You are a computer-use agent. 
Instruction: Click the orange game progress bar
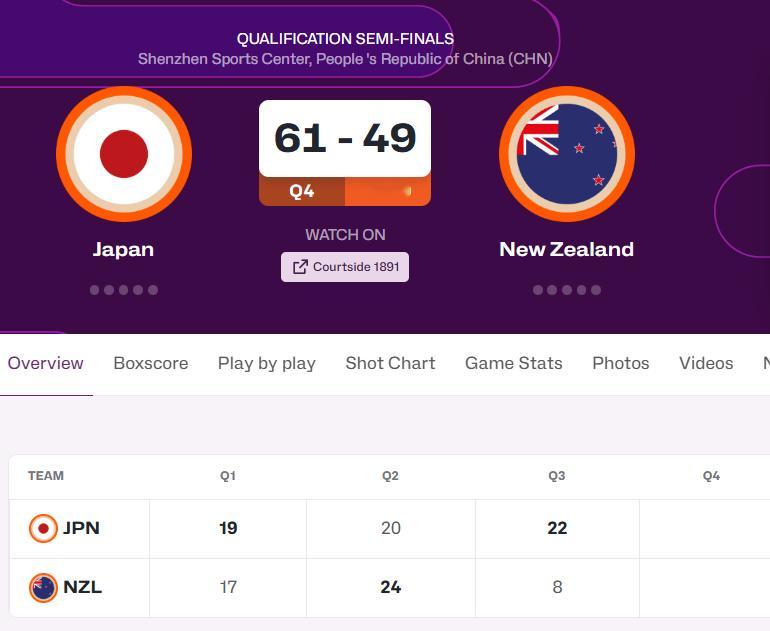pyautogui.click(x=388, y=191)
